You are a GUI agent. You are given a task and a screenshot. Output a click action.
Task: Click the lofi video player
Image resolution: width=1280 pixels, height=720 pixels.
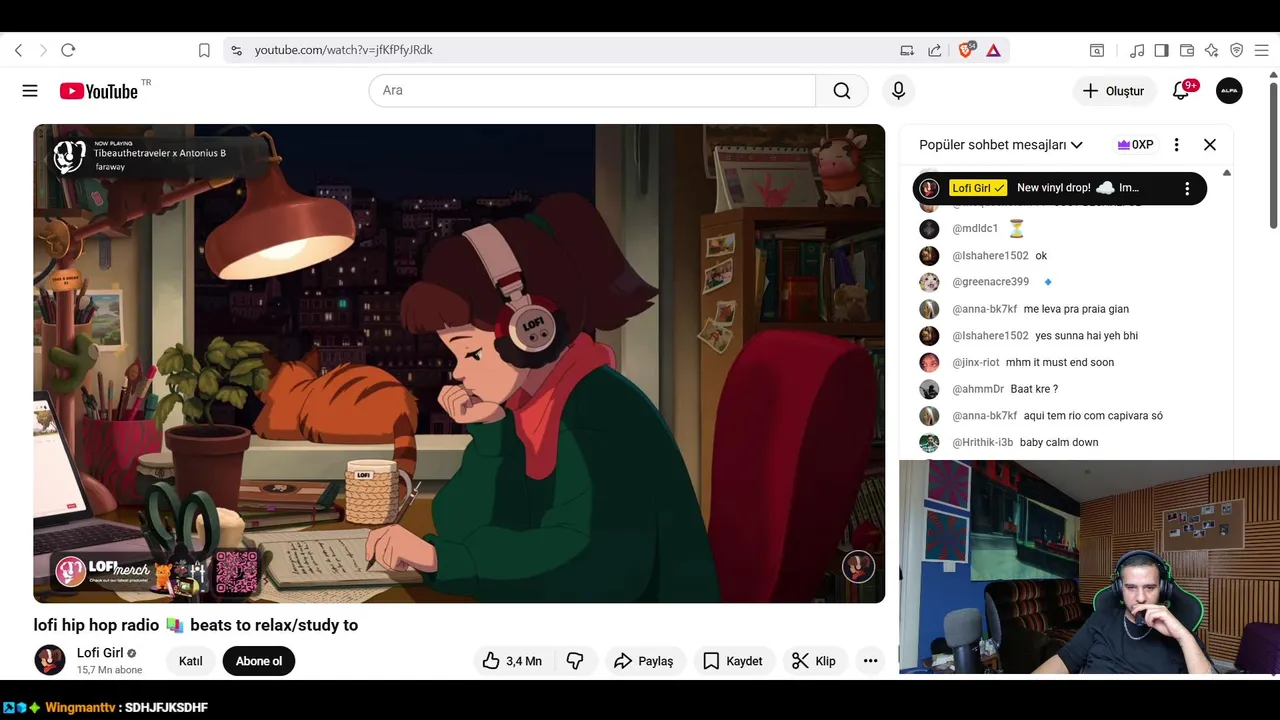click(x=459, y=363)
